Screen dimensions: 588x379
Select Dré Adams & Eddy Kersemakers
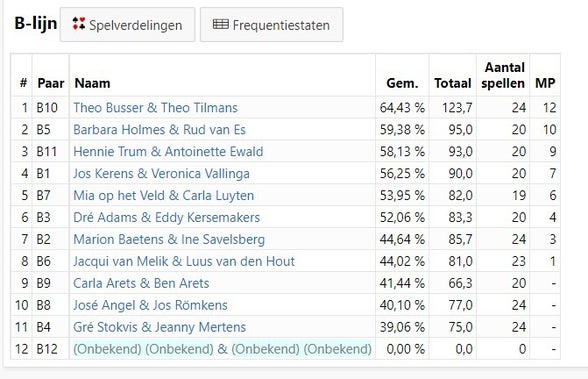pos(166,217)
